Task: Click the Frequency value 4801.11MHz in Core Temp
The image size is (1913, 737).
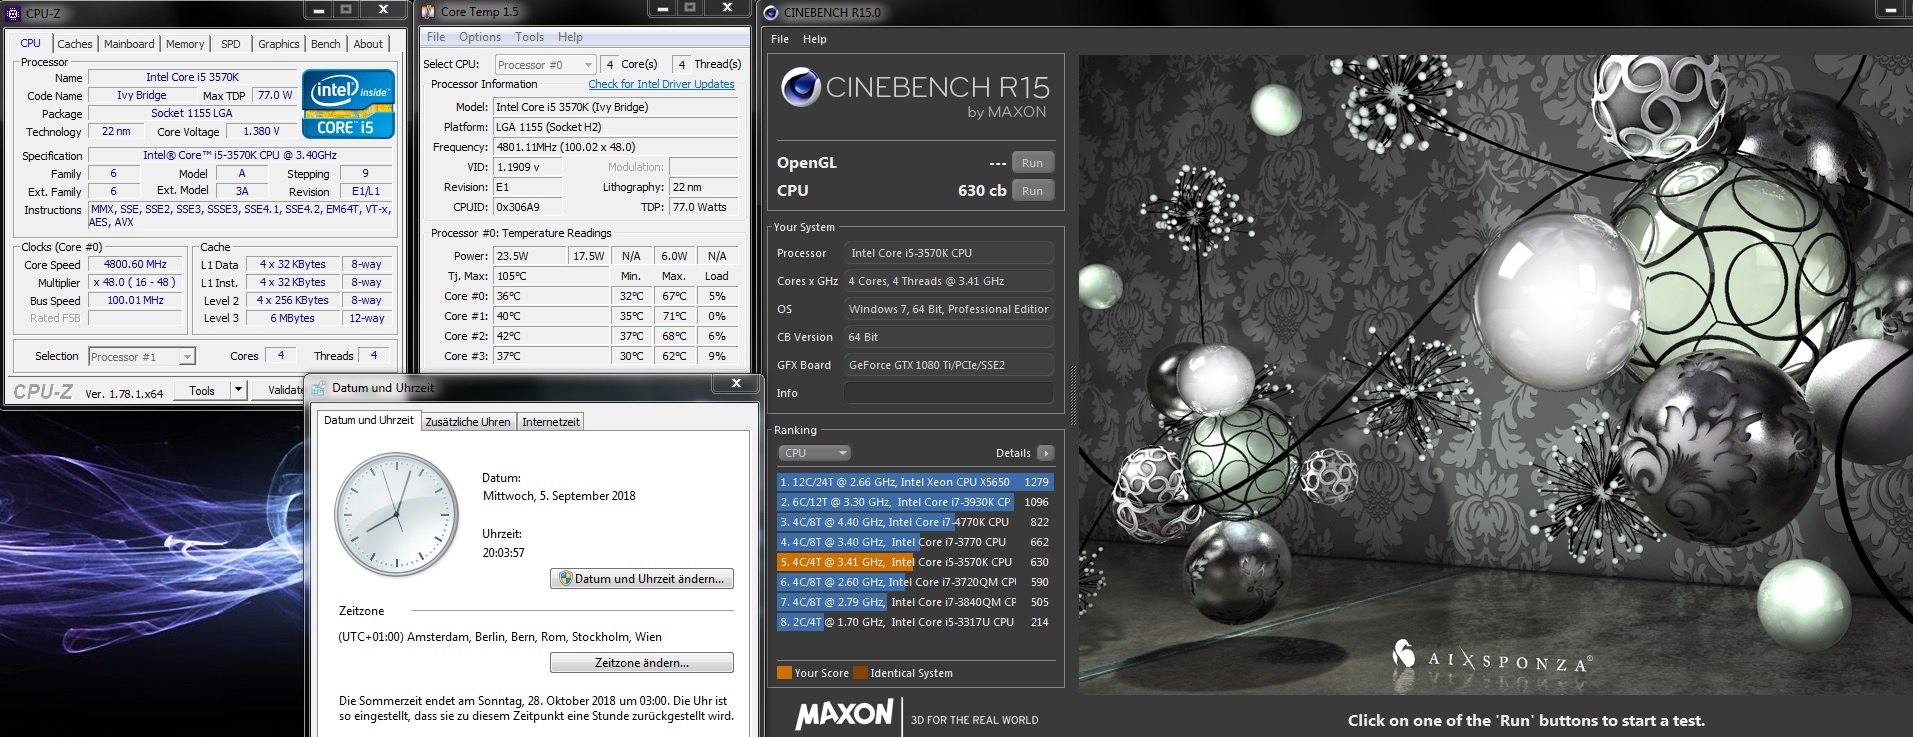Action: tap(616, 147)
